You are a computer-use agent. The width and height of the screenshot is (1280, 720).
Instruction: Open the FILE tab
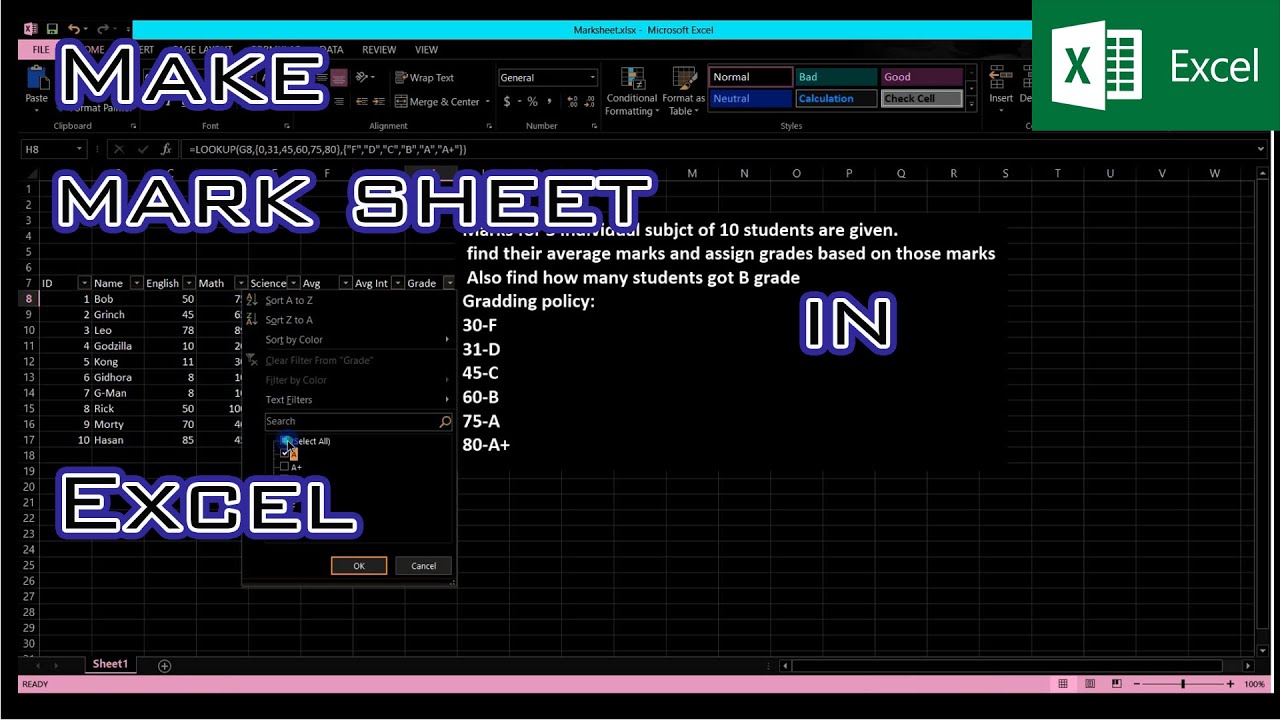tap(41, 49)
